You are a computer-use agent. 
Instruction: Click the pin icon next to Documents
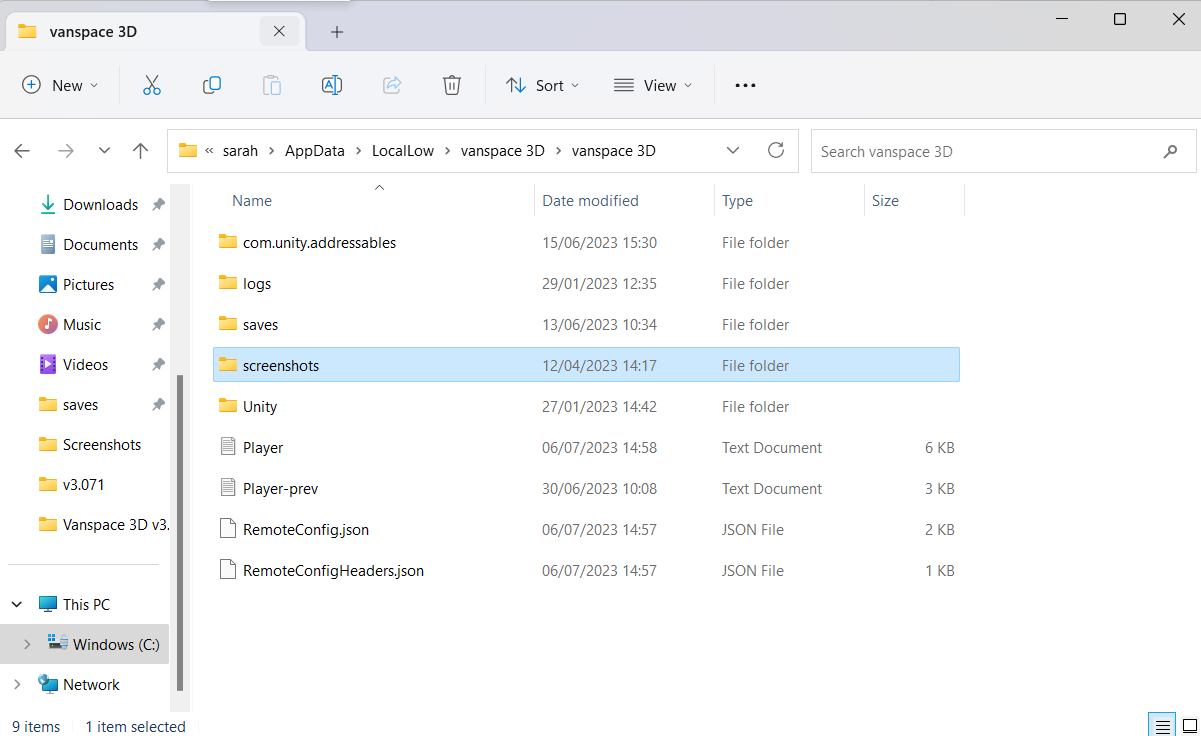click(158, 244)
